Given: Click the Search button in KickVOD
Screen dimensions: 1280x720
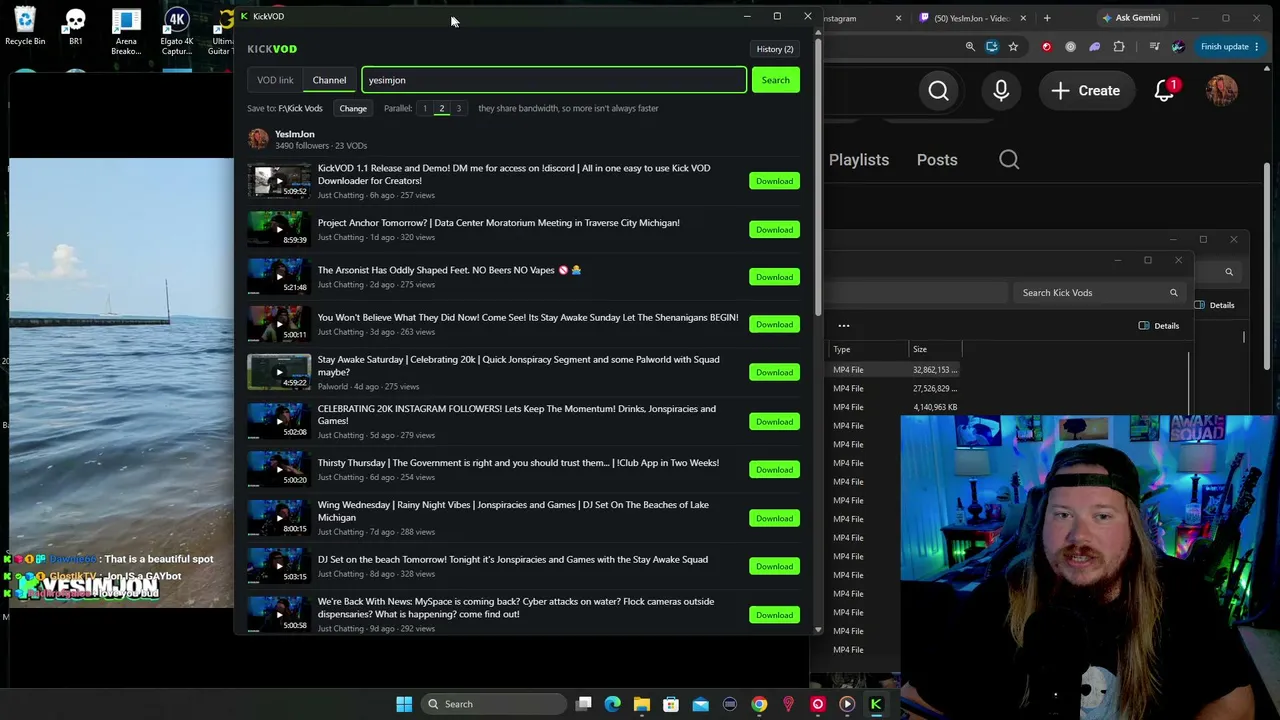Looking at the screenshot, I should point(775,80).
